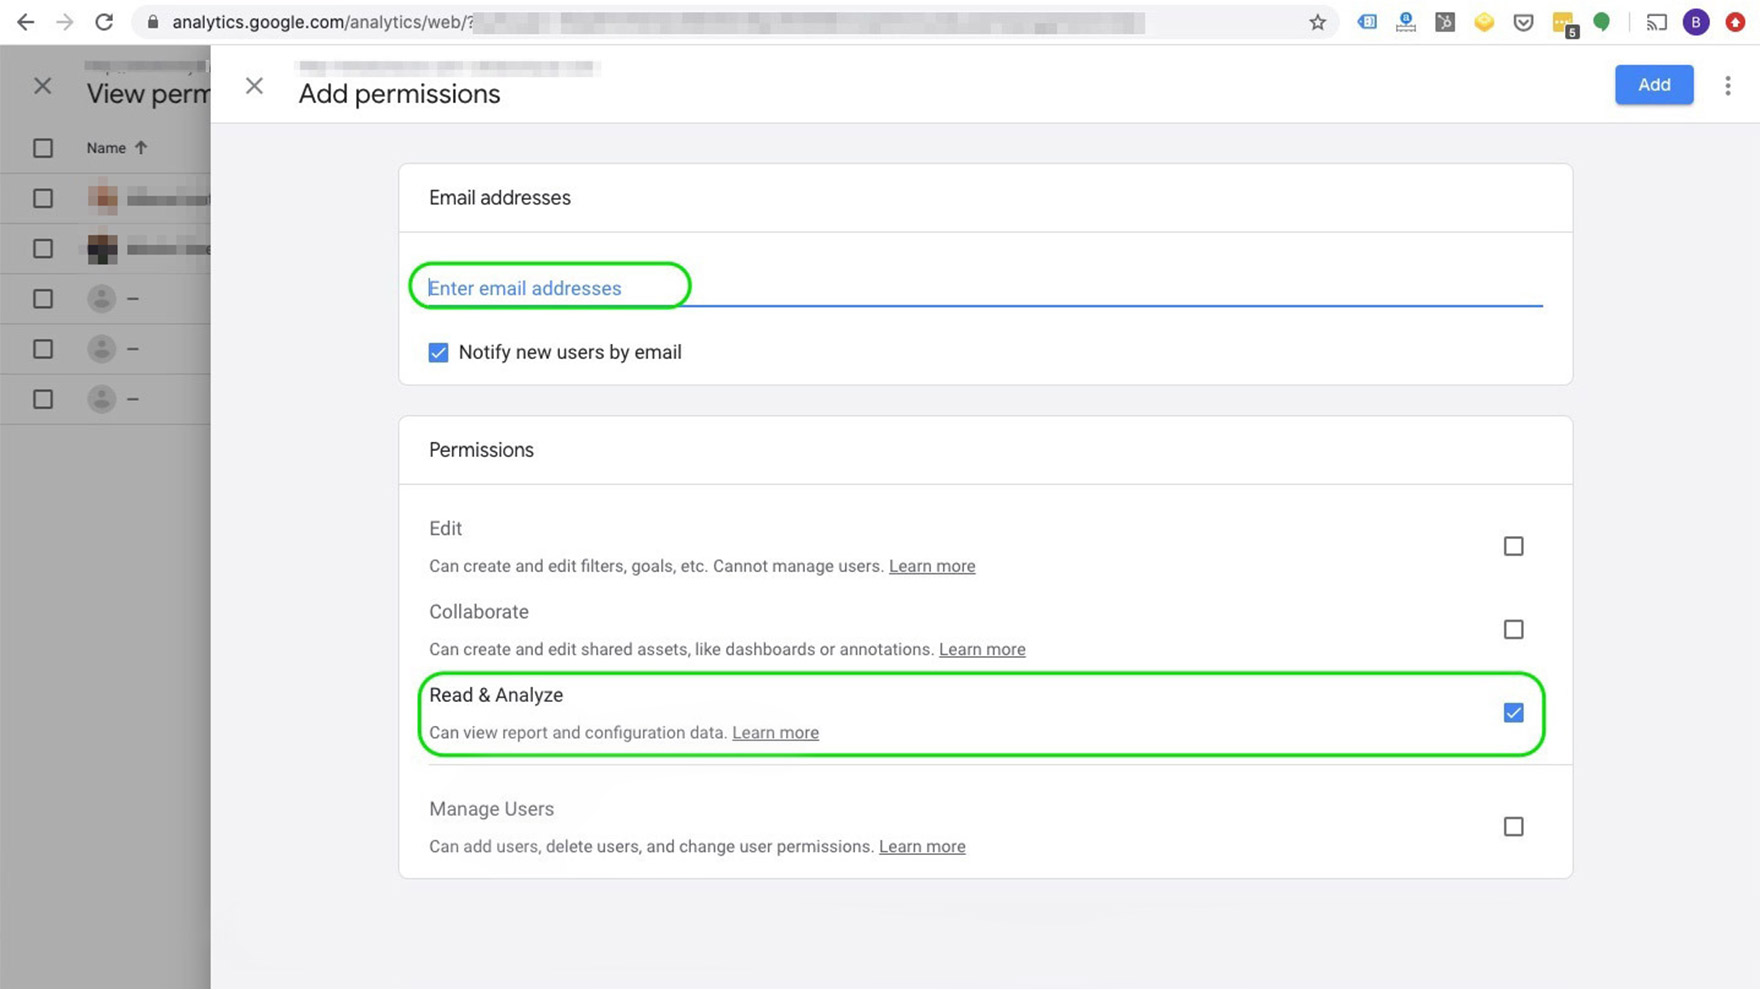Open Learn more link for Edit permission
Image resolution: width=1760 pixels, height=990 pixels.
point(931,566)
